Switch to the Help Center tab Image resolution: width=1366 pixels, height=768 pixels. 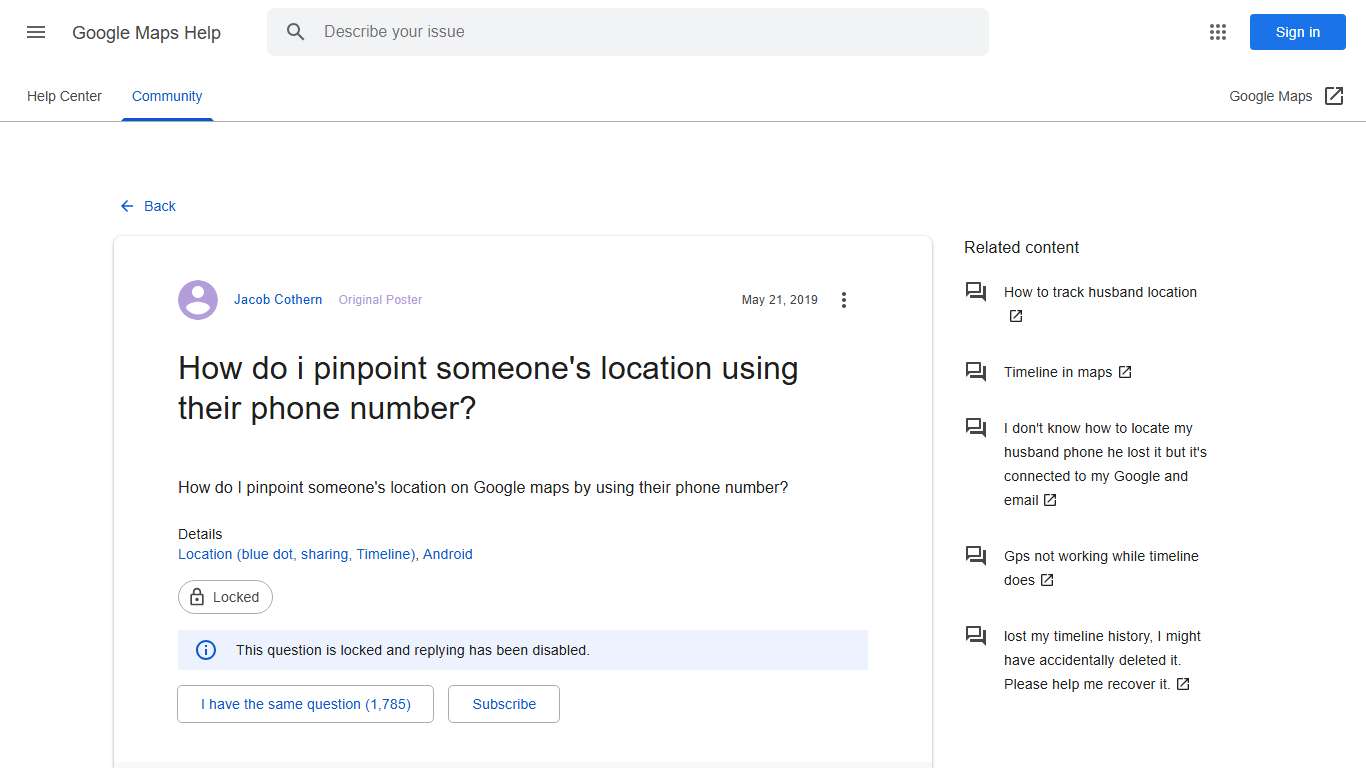pos(64,96)
